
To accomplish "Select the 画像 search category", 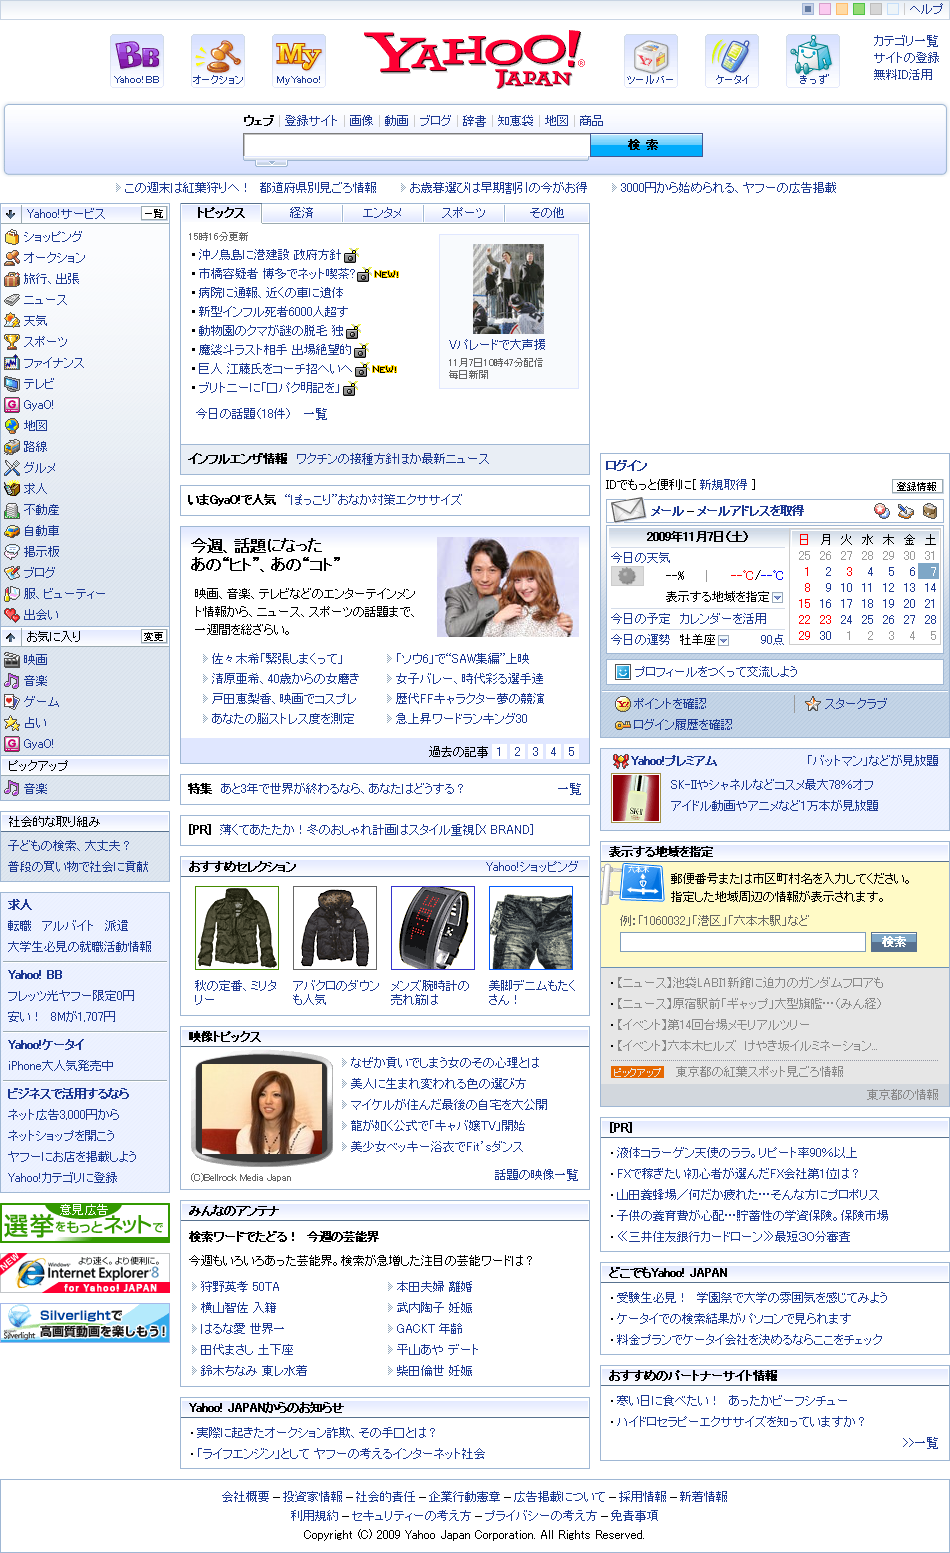I will 361,121.
